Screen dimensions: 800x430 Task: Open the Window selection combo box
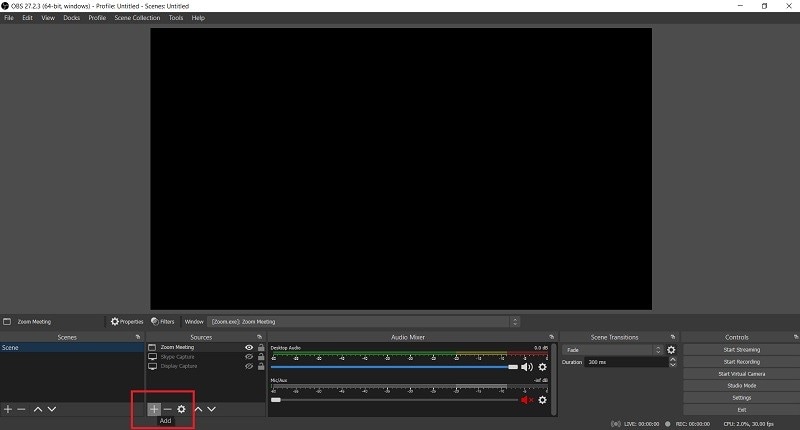pyautogui.click(x=364, y=322)
